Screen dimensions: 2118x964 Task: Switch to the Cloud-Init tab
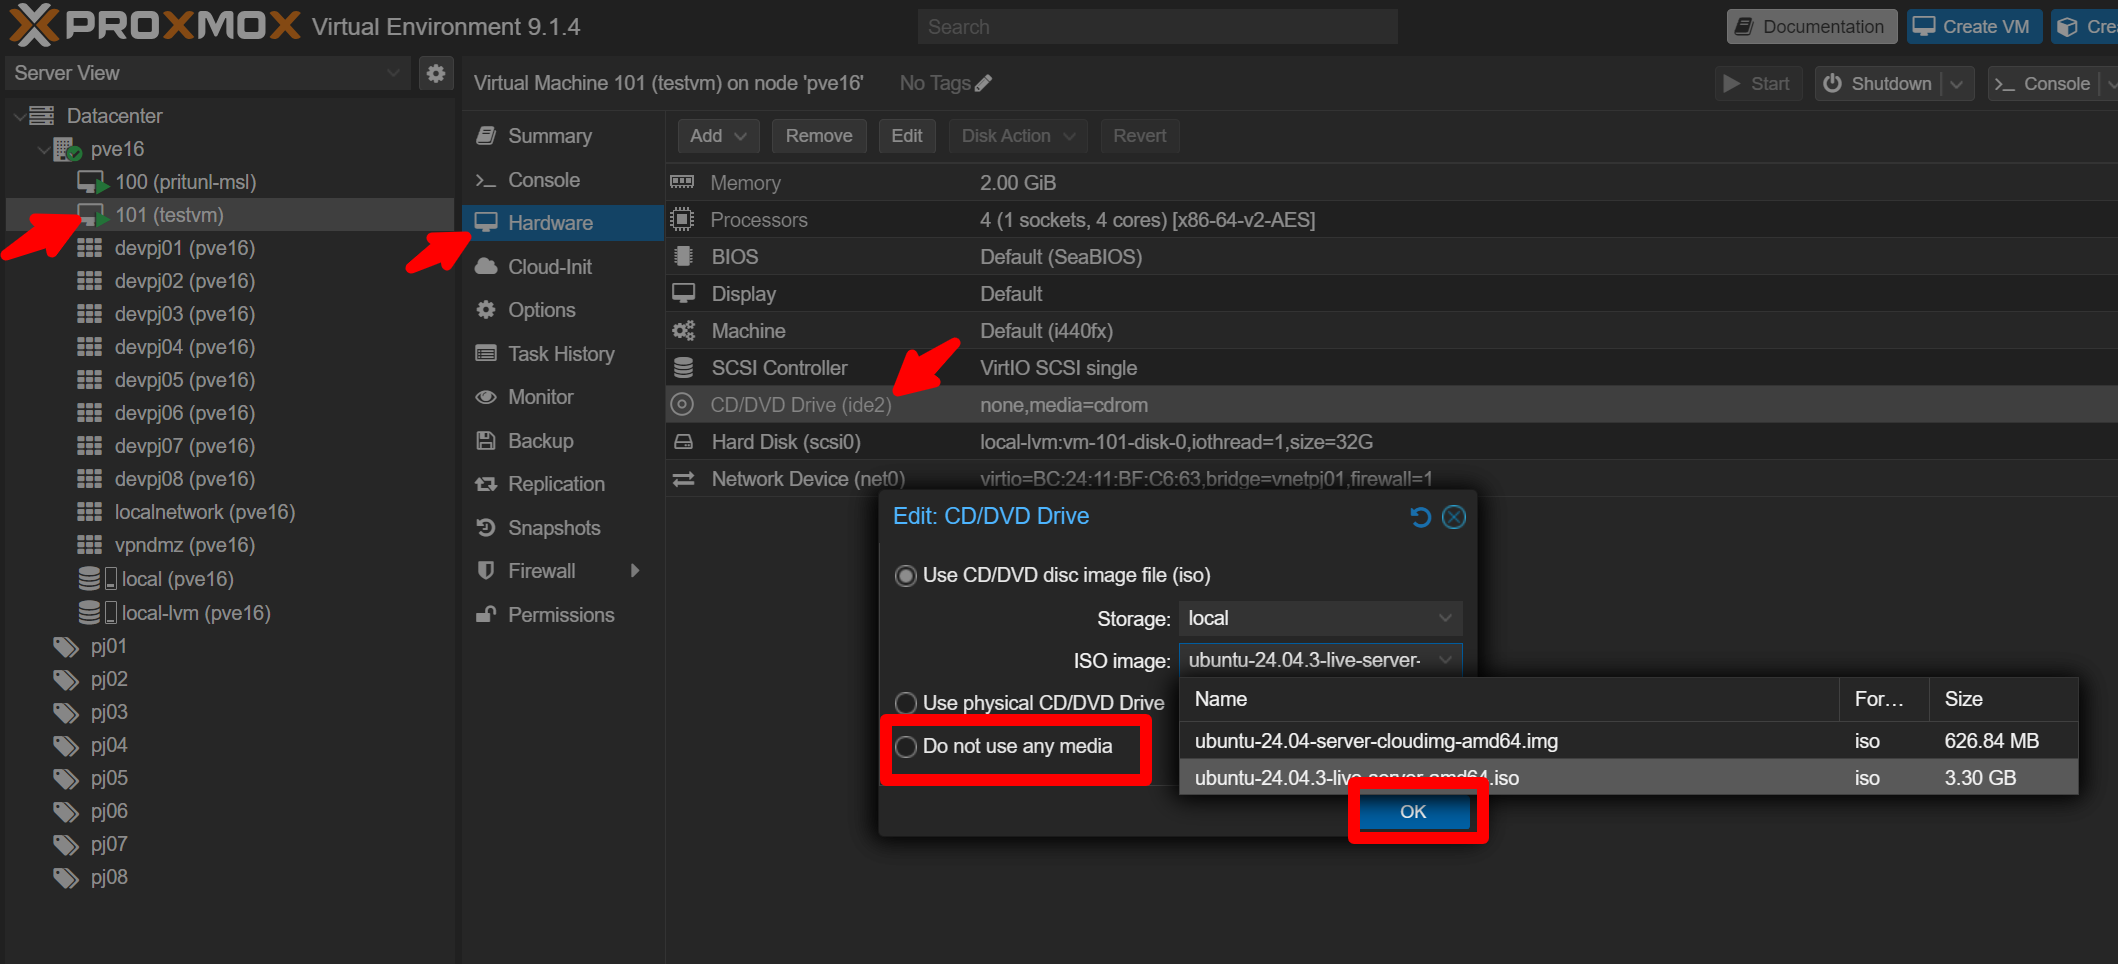point(549,267)
